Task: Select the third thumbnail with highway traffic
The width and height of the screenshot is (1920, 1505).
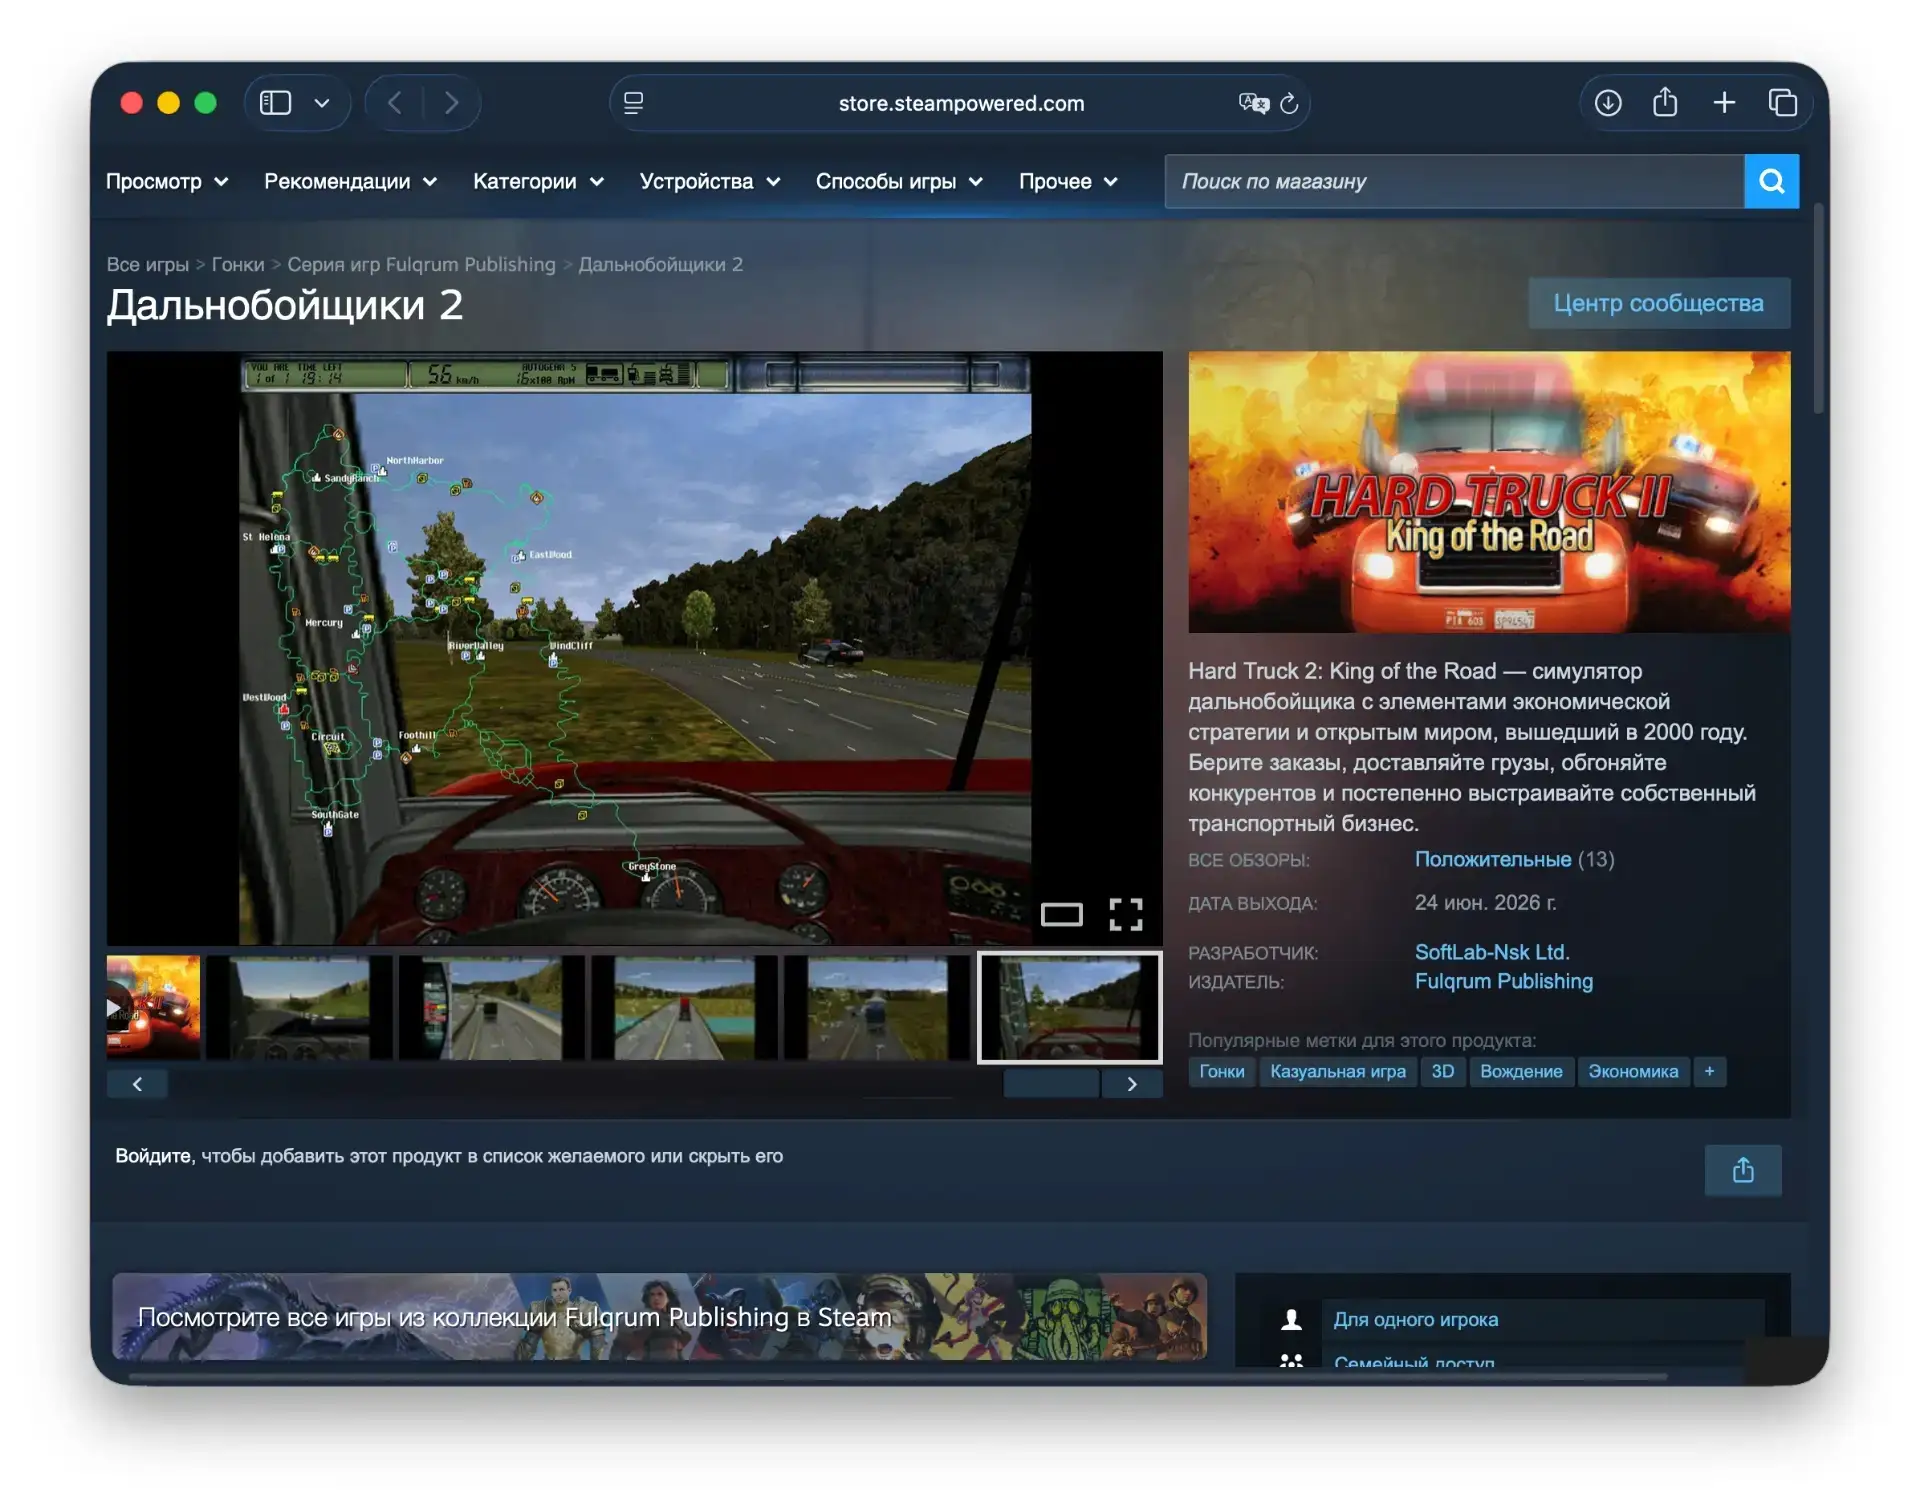Action: pyautogui.click(x=492, y=1007)
